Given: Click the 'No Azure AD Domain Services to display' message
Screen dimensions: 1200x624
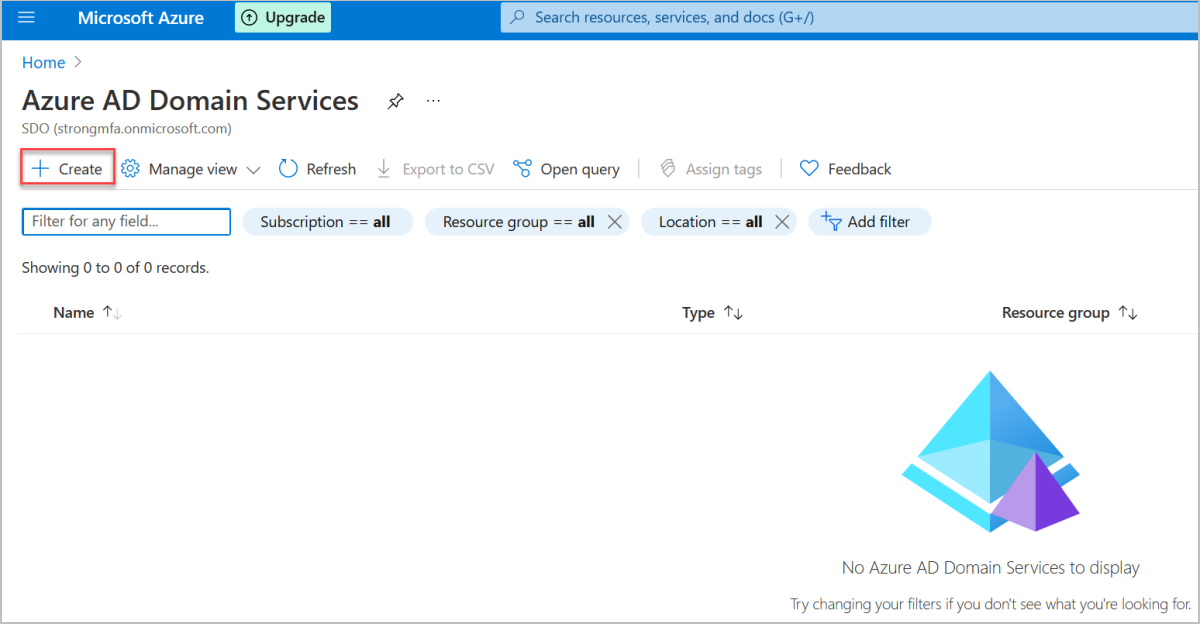Looking at the screenshot, I should point(990,568).
